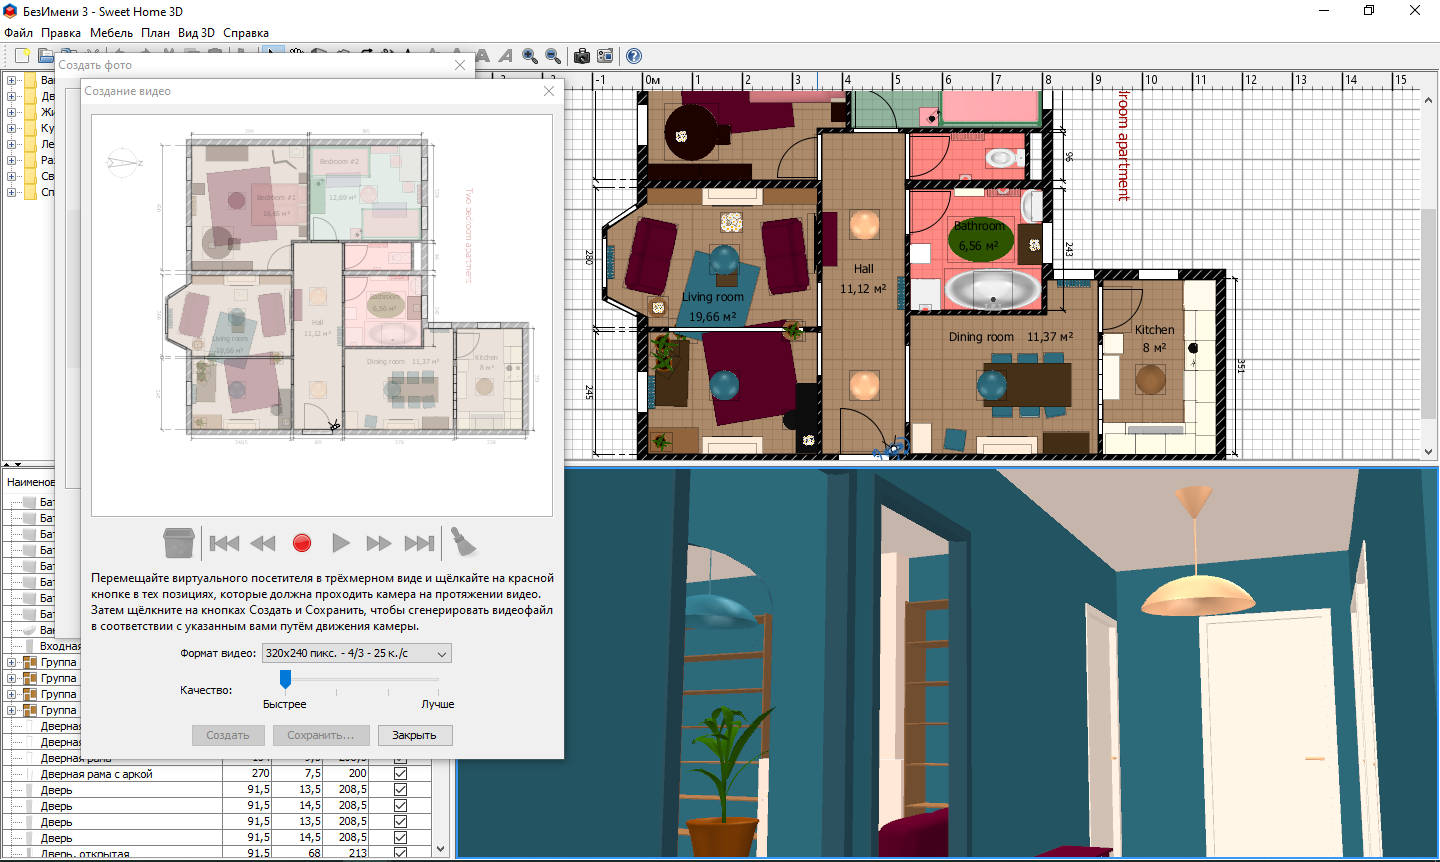Skip to the end of camera path
This screenshot has height=862, width=1440.
click(x=419, y=543)
